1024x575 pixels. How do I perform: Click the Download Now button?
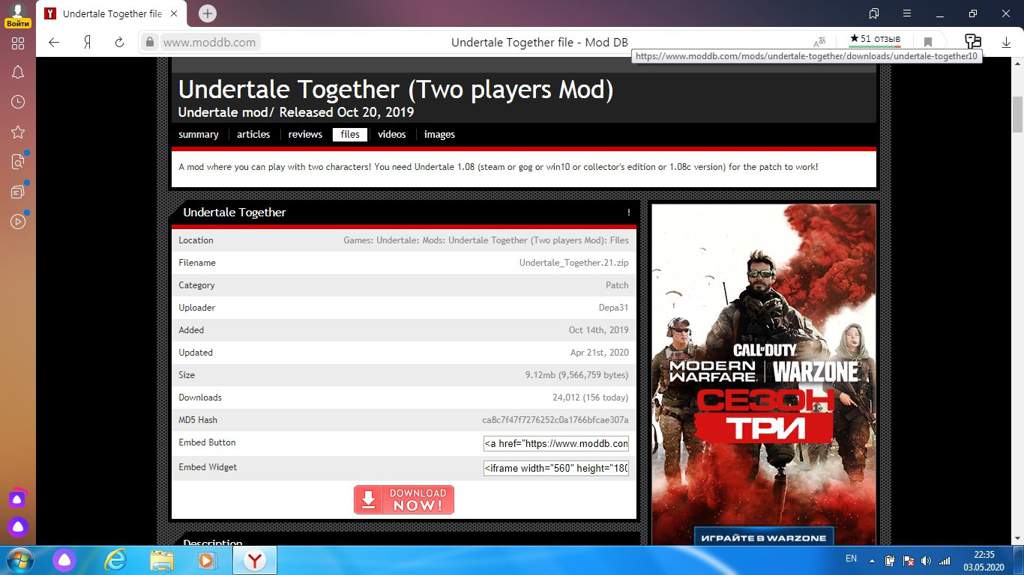click(x=404, y=500)
